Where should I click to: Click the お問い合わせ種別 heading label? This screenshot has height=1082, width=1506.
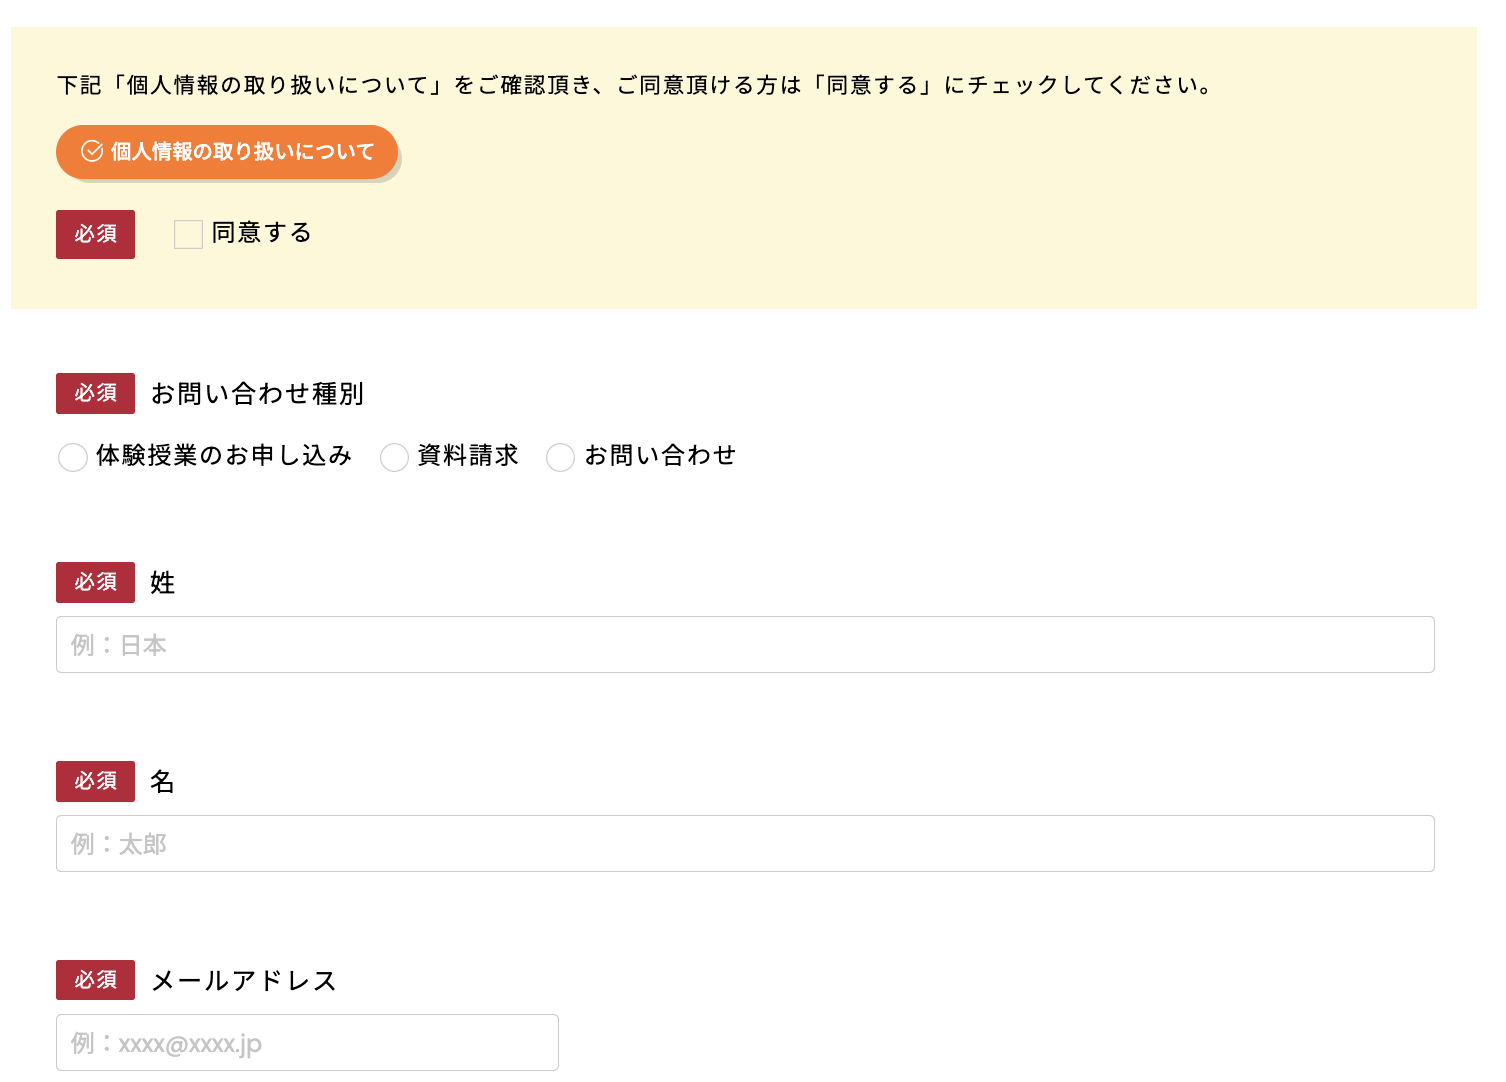click(x=257, y=394)
